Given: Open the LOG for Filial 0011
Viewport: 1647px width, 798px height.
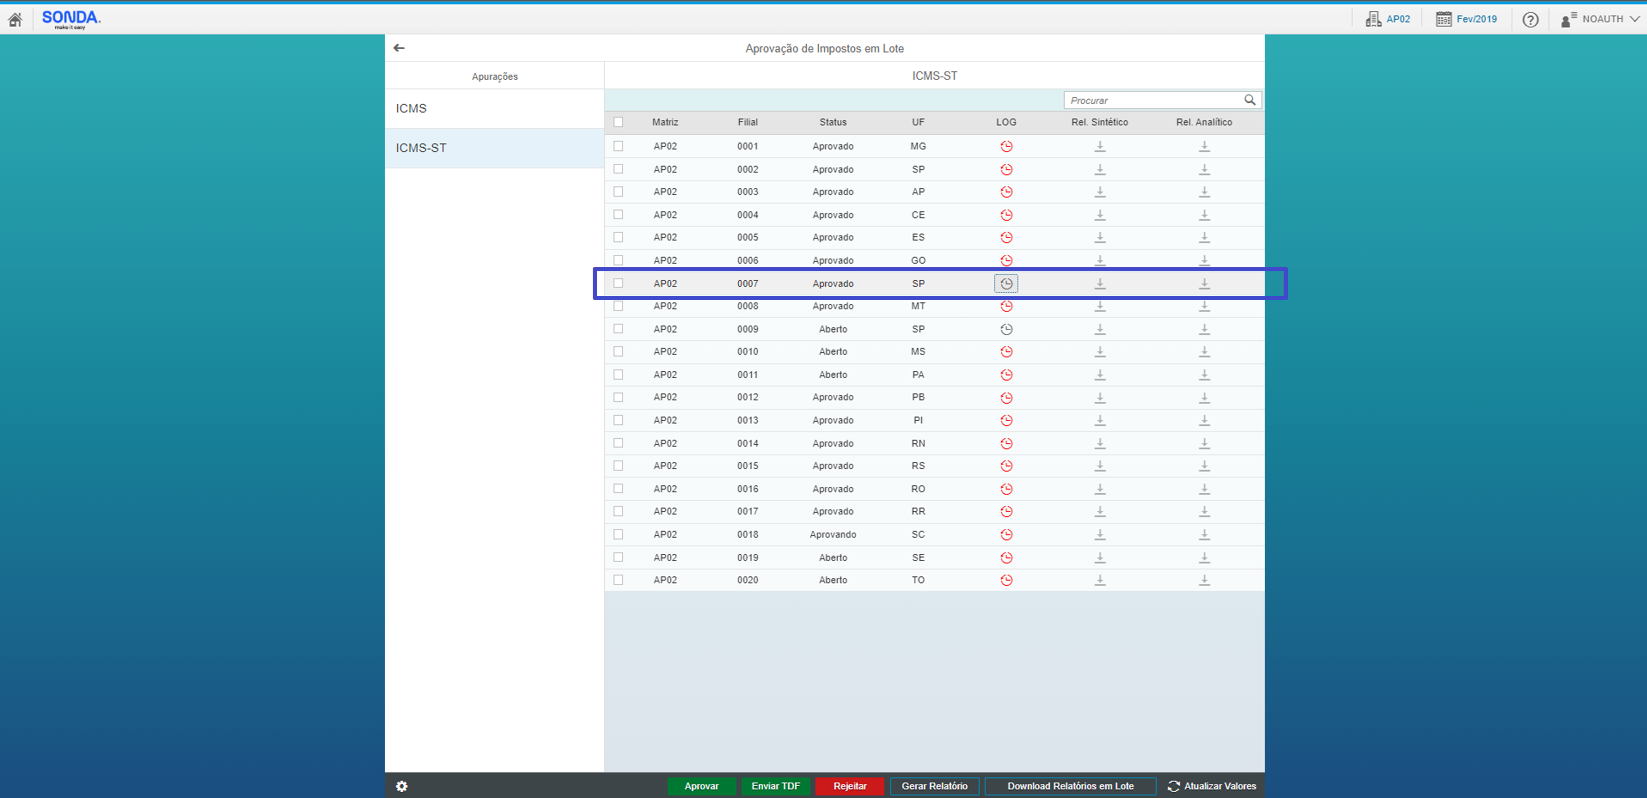Looking at the screenshot, I should pyautogui.click(x=1006, y=375).
